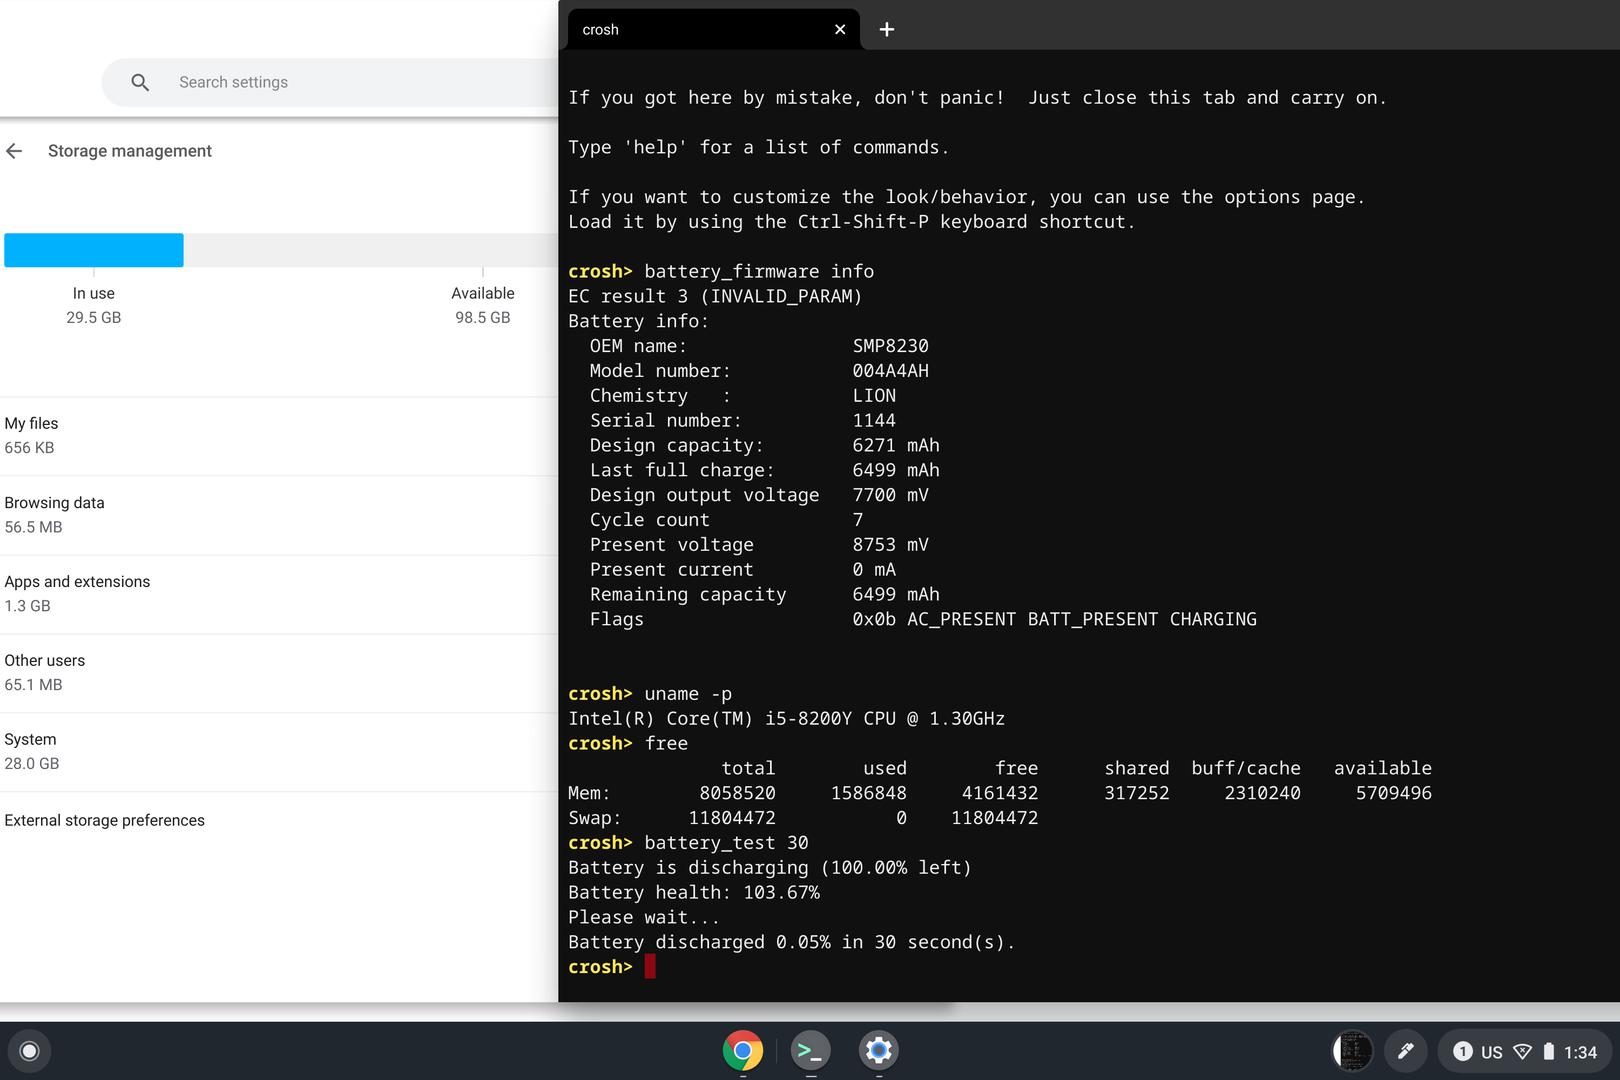This screenshot has width=1620, height=1080.
Task: Click the stylus tools pen icon
Action: point(1405,1051)
